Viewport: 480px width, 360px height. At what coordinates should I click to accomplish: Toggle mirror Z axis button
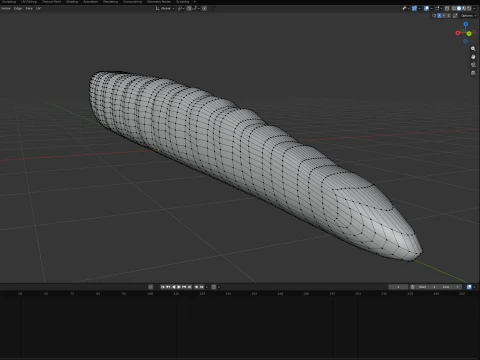coord(449,15)
